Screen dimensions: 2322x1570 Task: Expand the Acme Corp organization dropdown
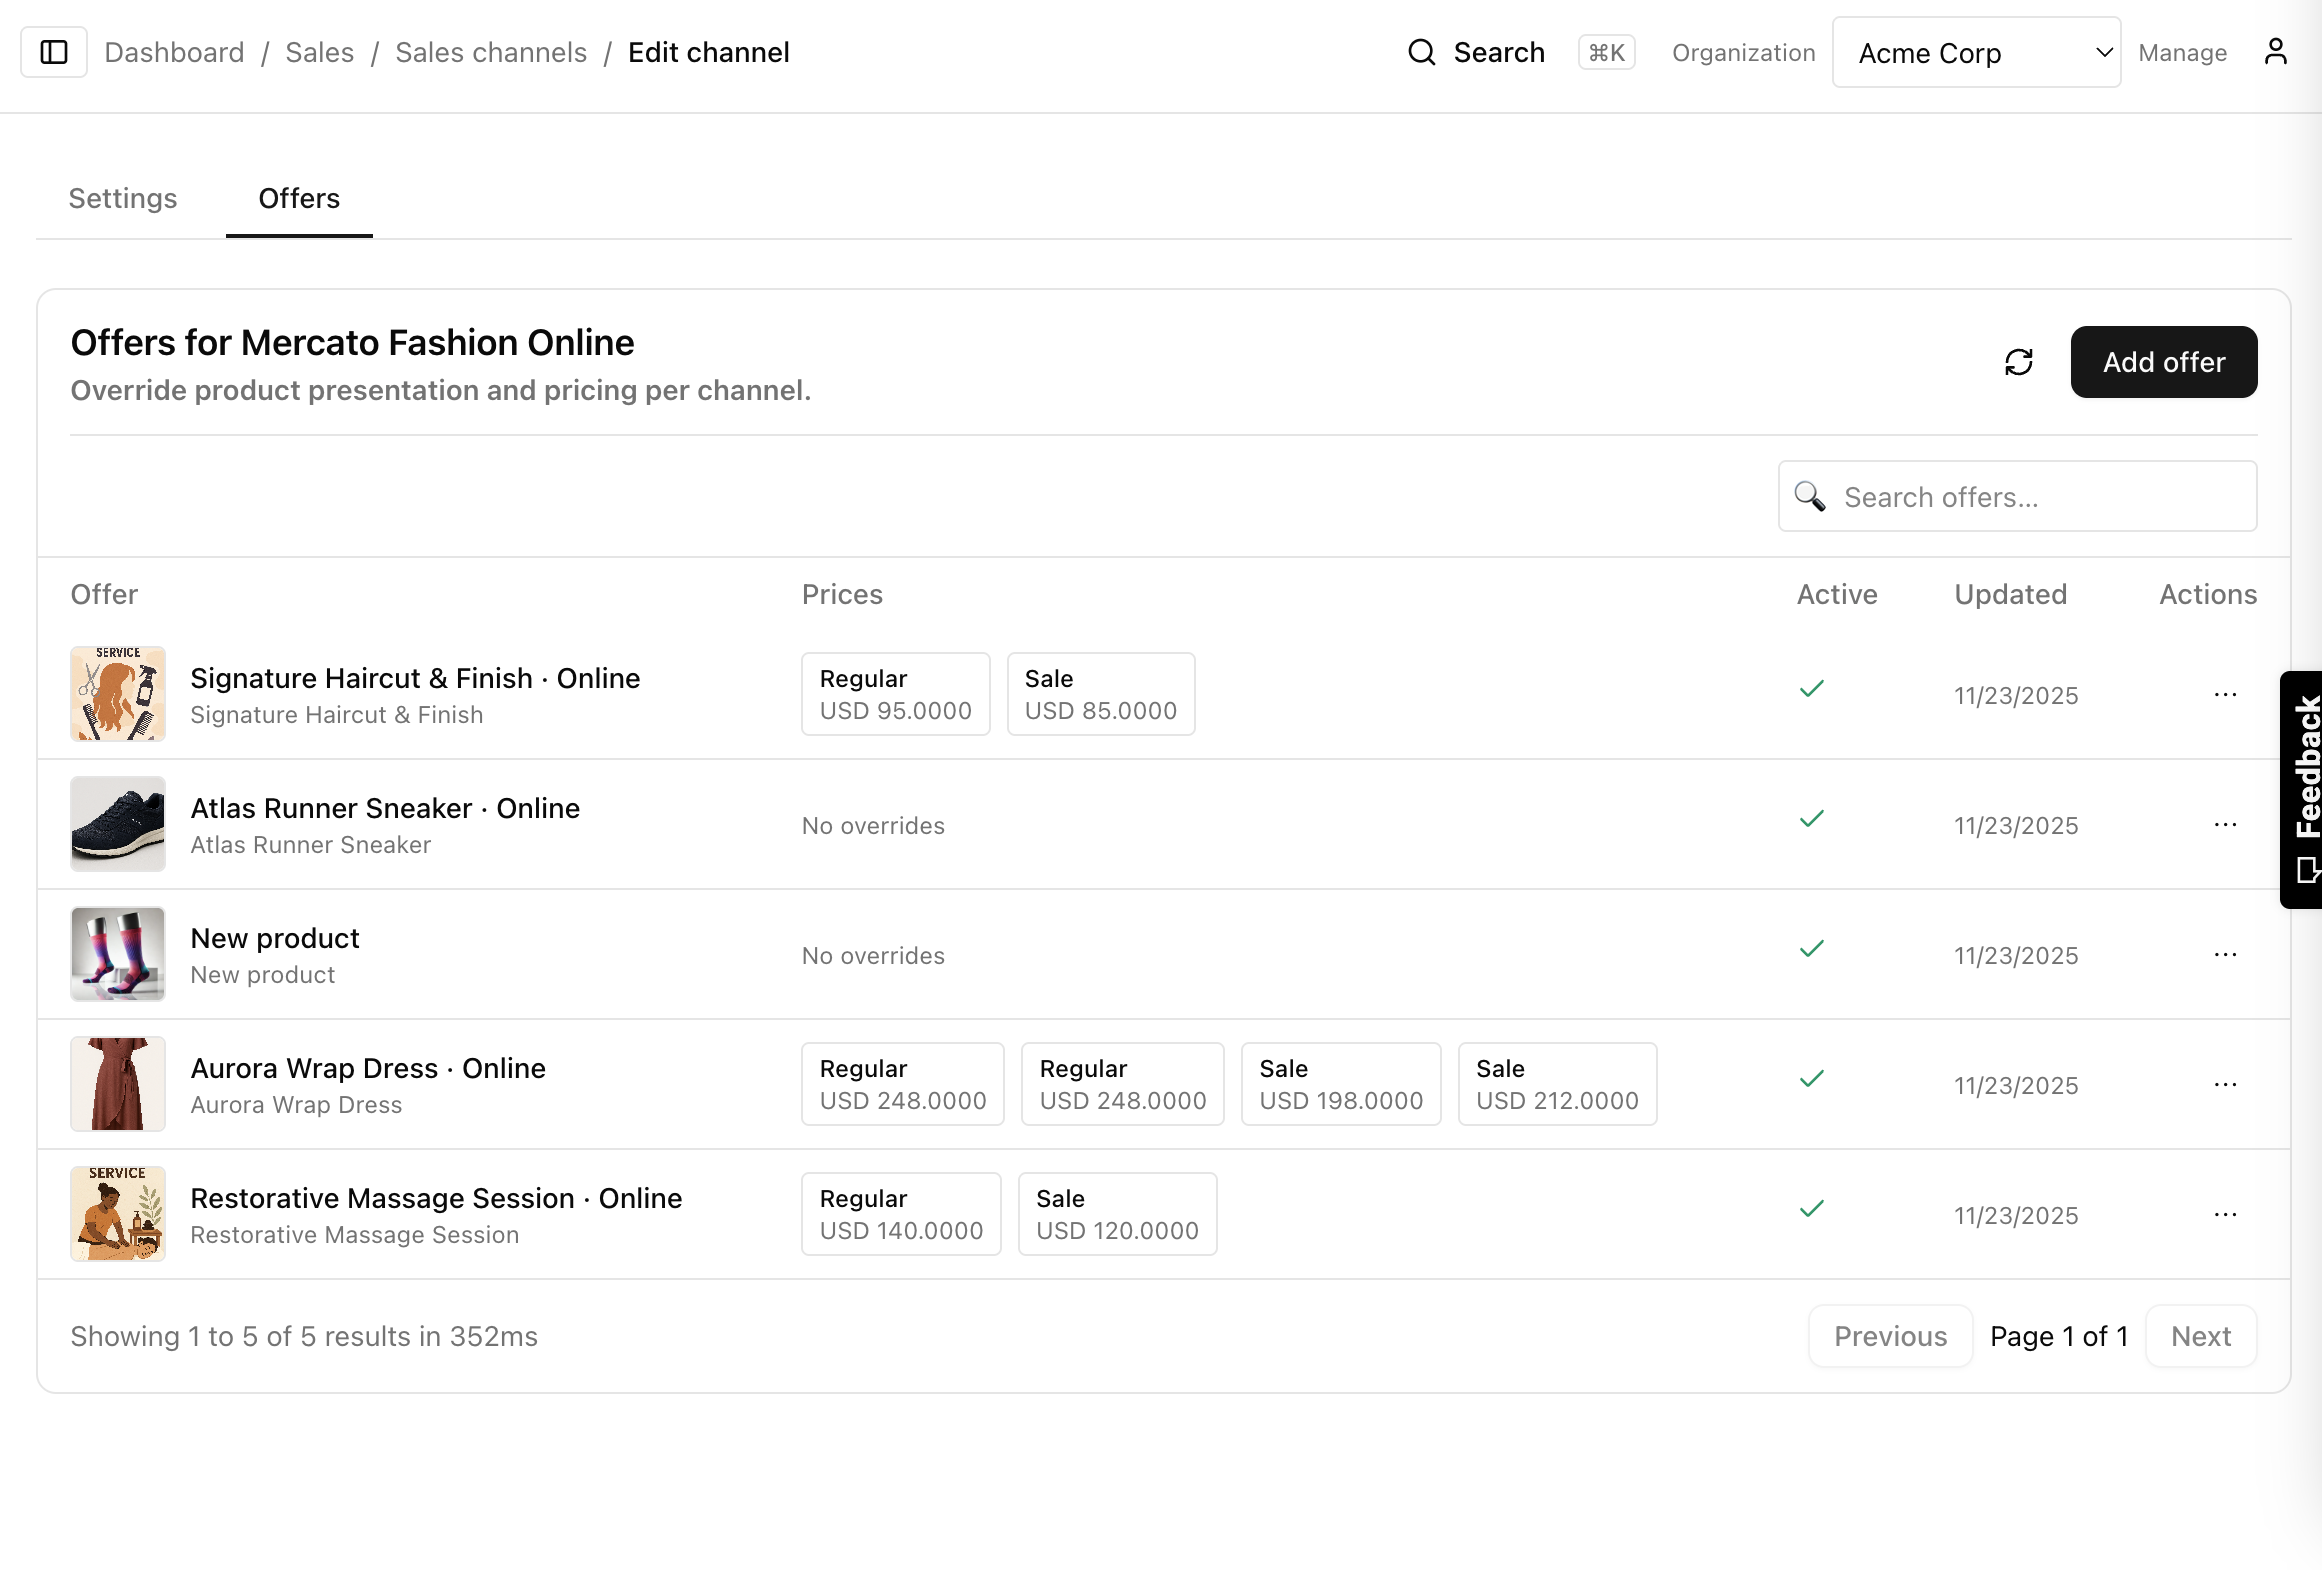(x=1976, y=52)
